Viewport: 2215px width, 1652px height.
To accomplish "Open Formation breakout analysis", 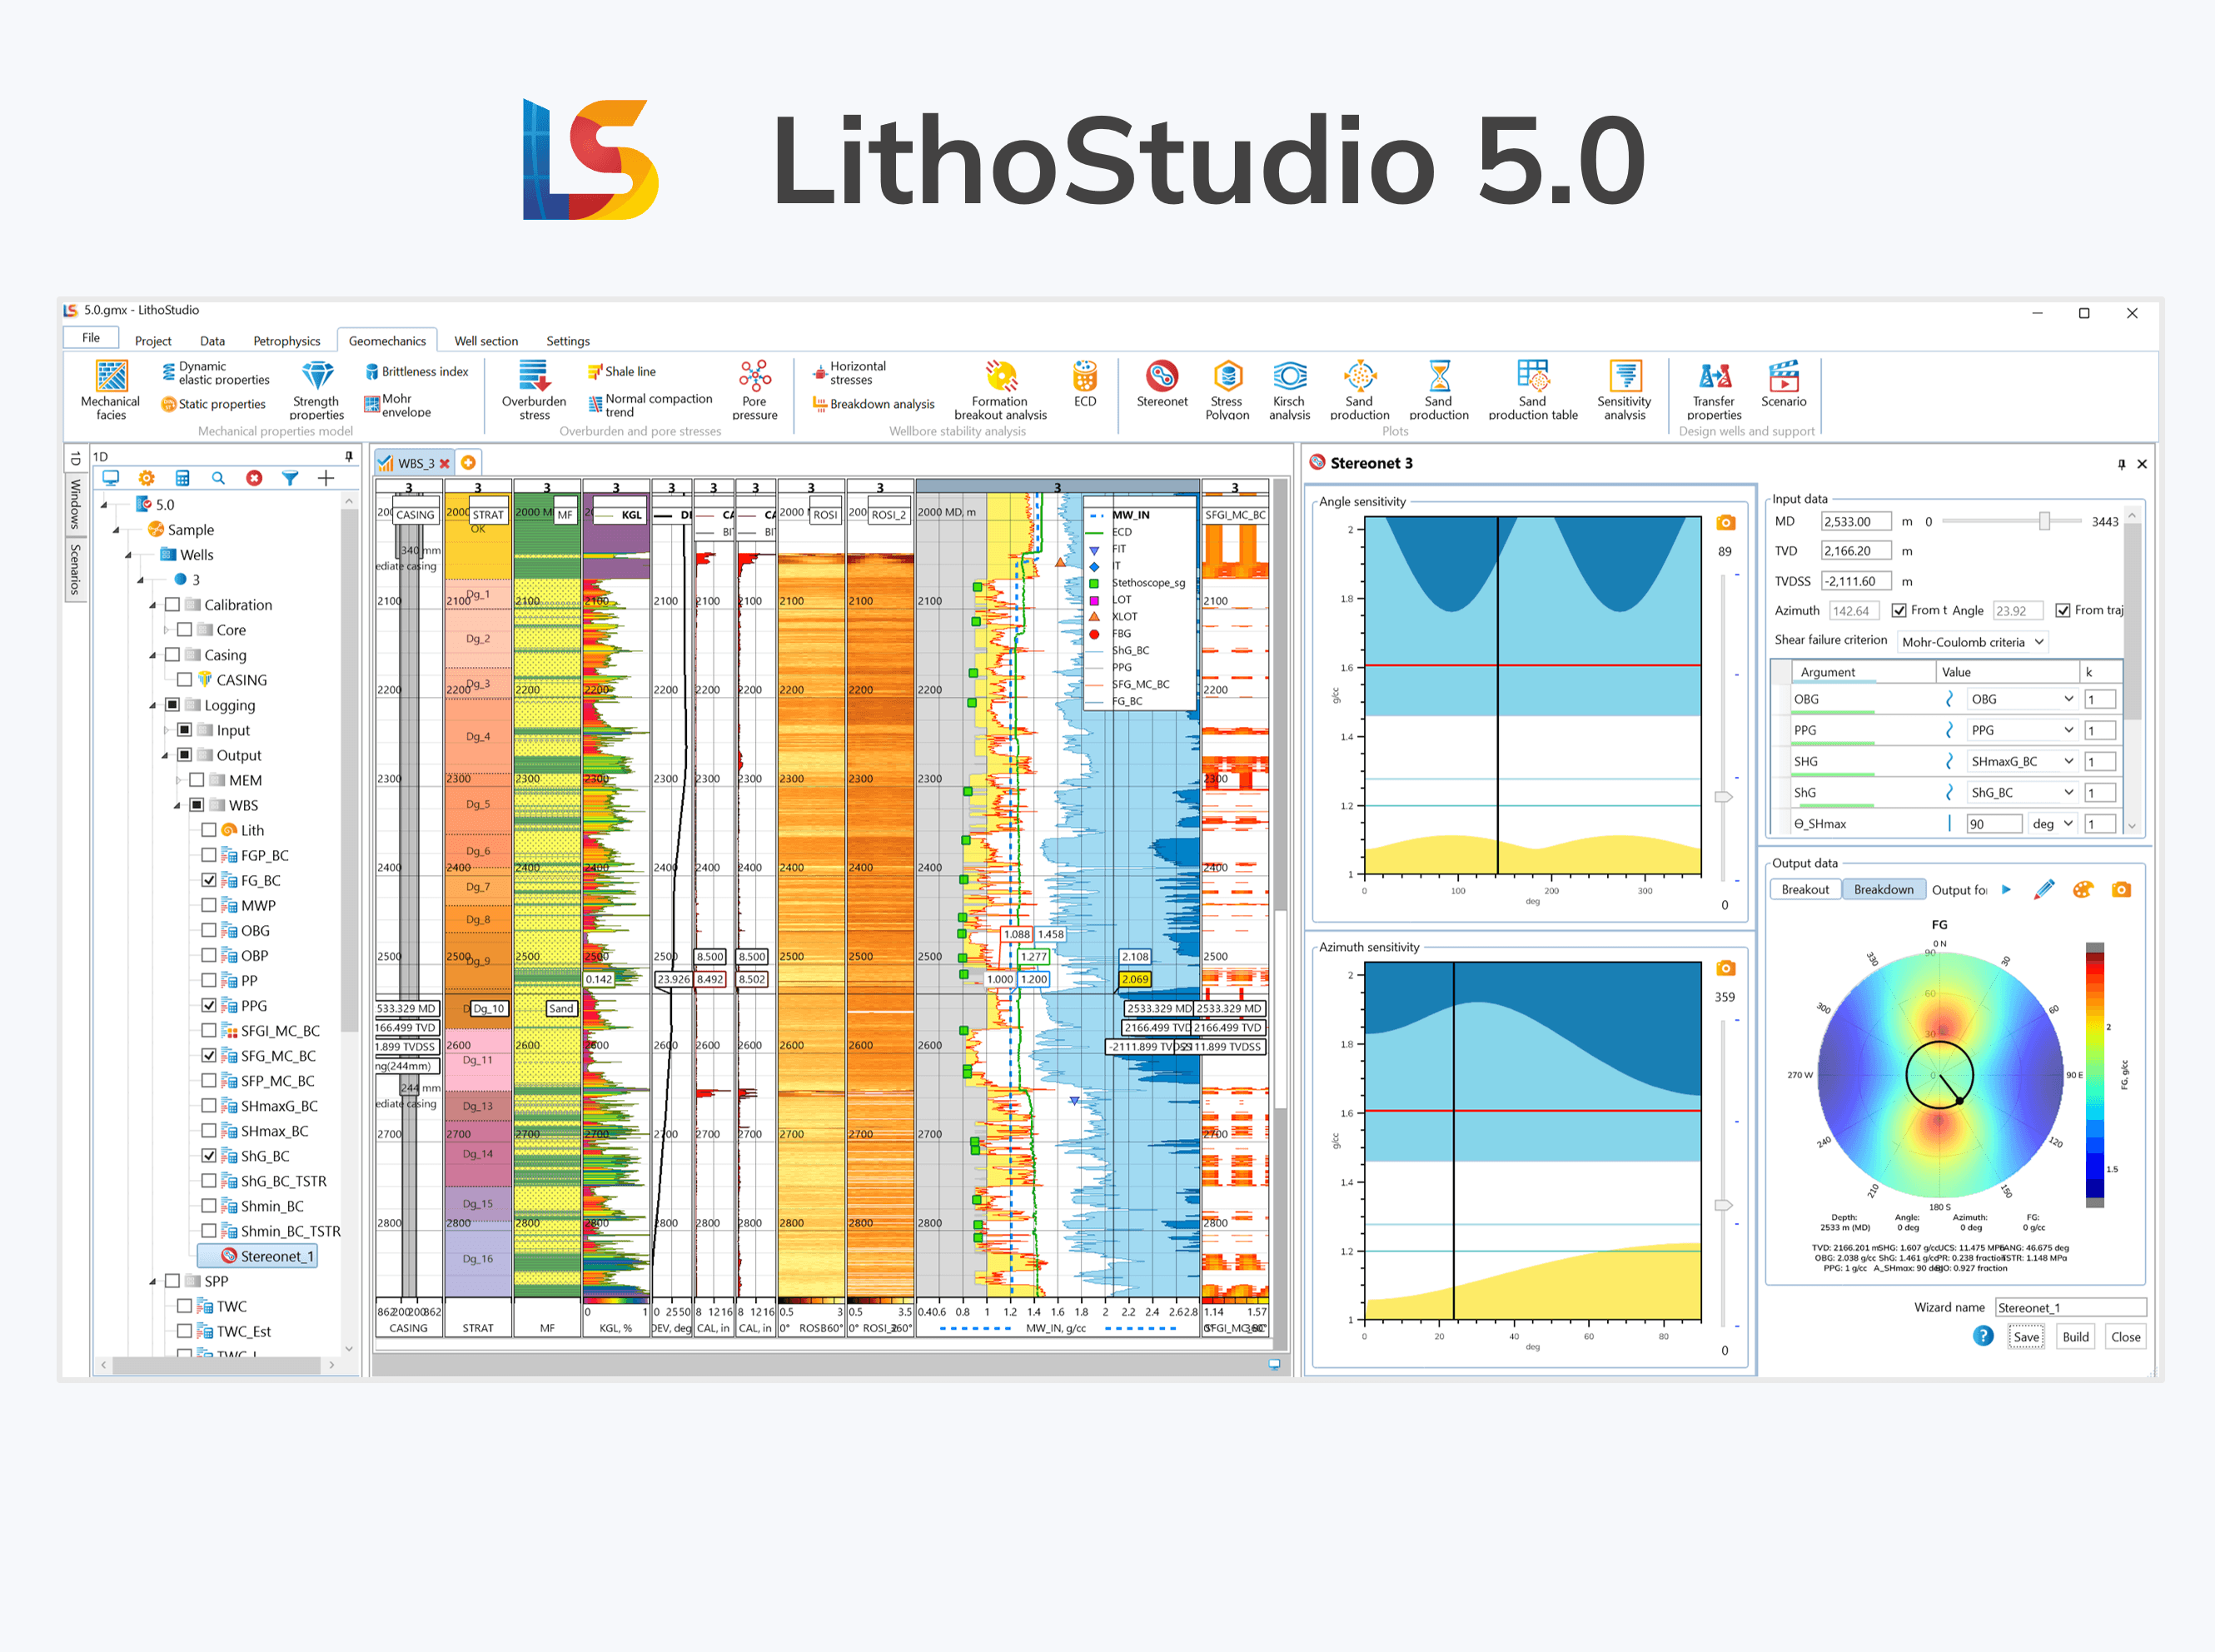I will click(x=1000, y=390).
